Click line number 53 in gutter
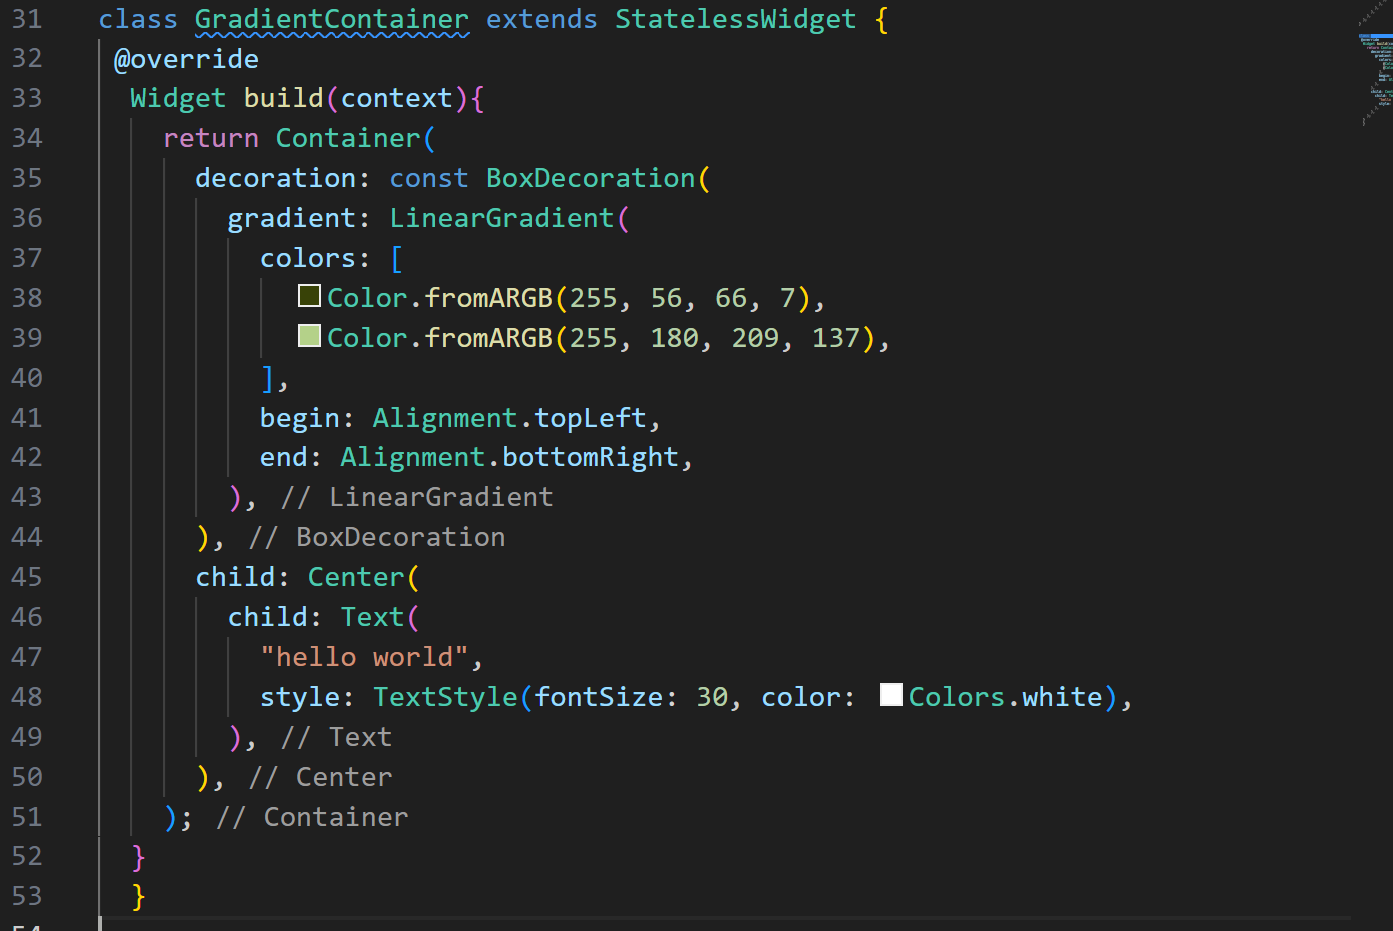The image size is (1393, 931). (x=27, y=896)
